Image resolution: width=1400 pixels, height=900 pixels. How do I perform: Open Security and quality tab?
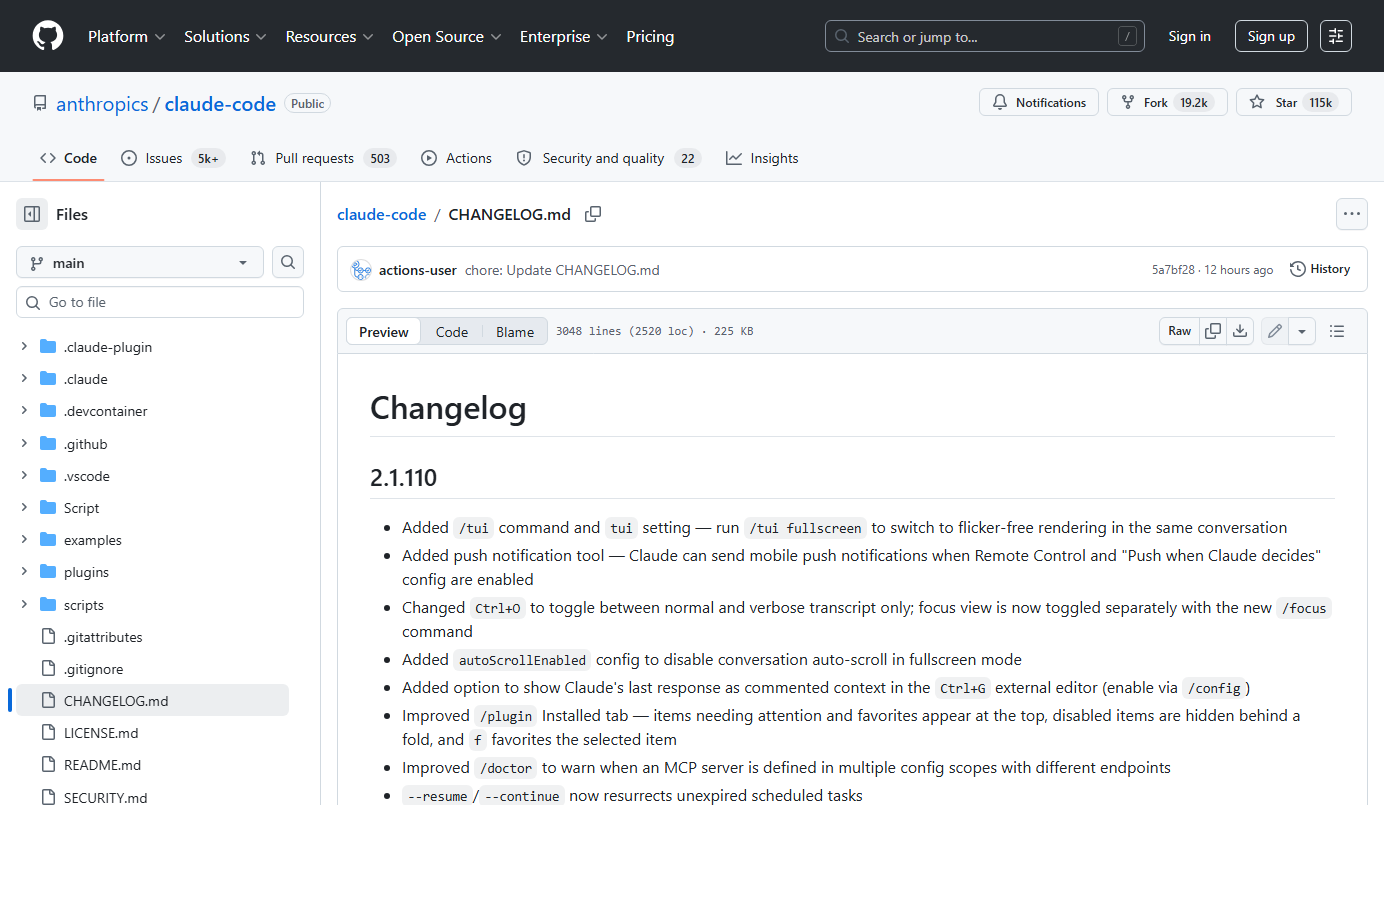click(x=608, y=158)
